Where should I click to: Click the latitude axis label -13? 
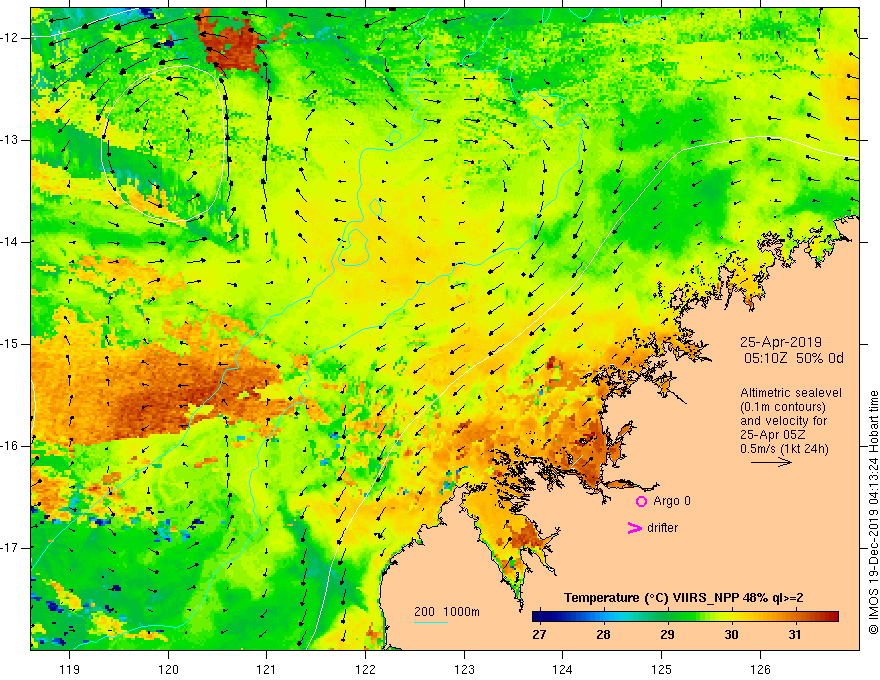11,140
